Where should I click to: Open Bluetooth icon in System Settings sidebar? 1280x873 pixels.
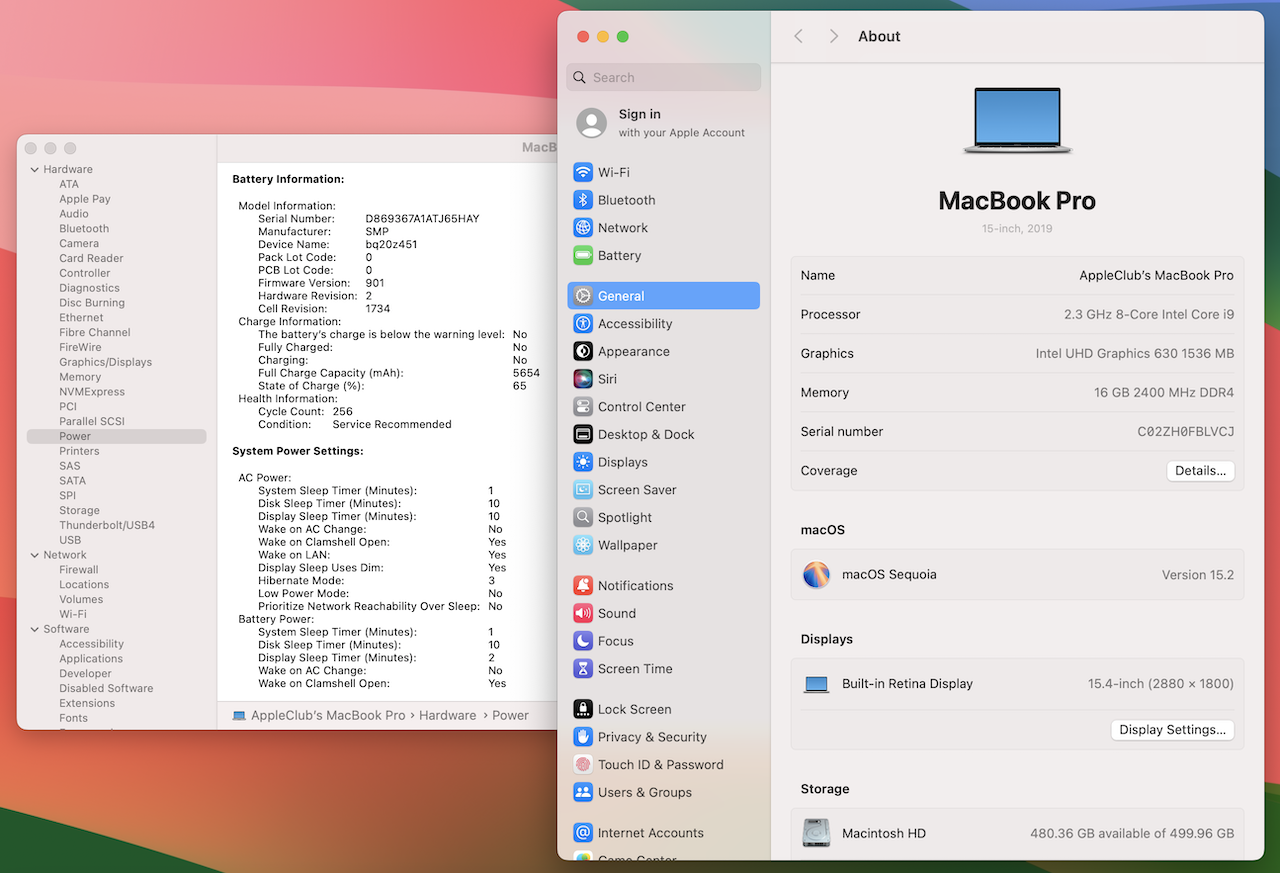583,200
